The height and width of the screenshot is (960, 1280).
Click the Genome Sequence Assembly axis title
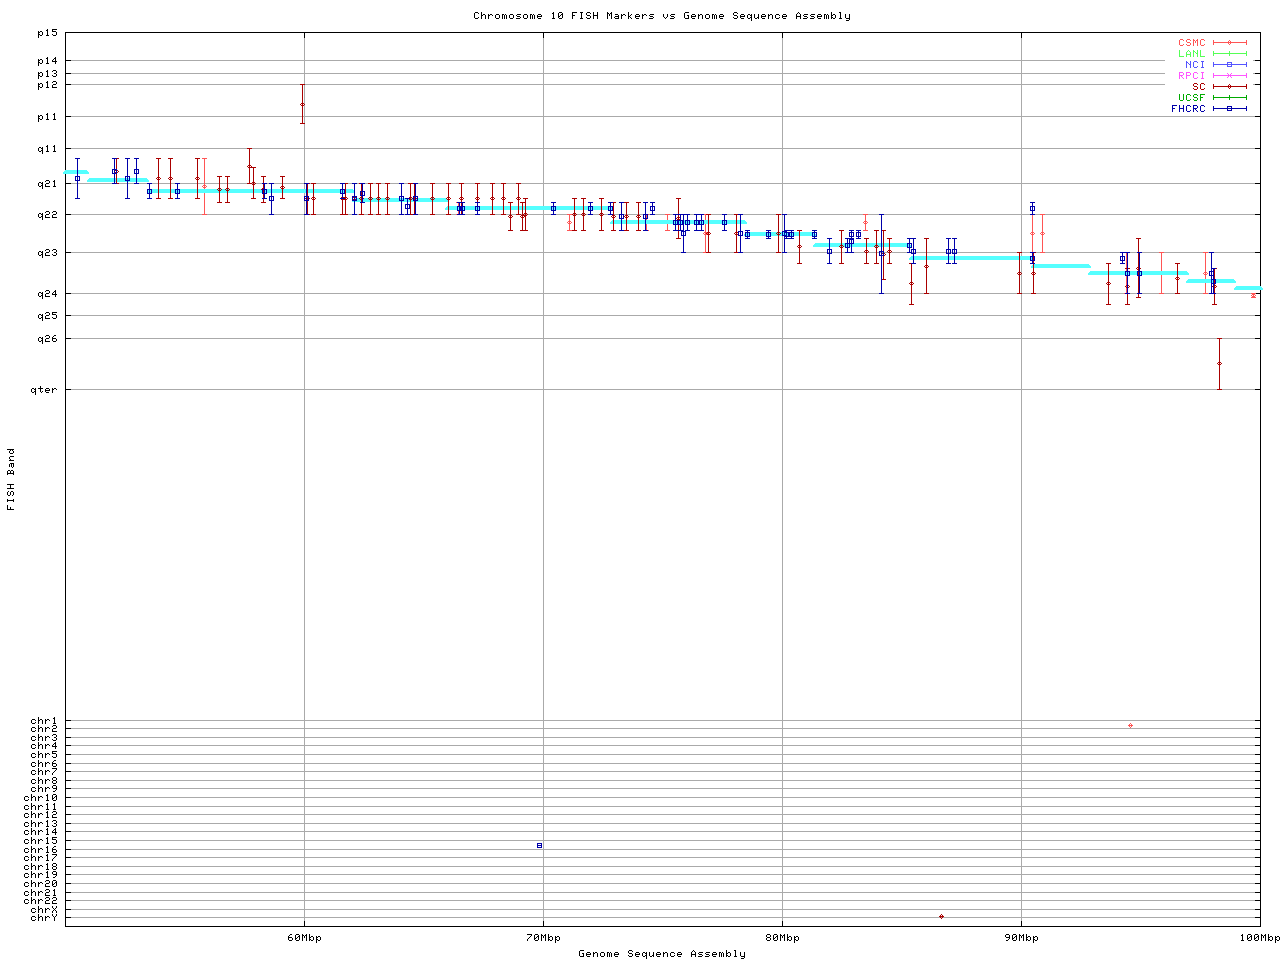pos(662,953)
